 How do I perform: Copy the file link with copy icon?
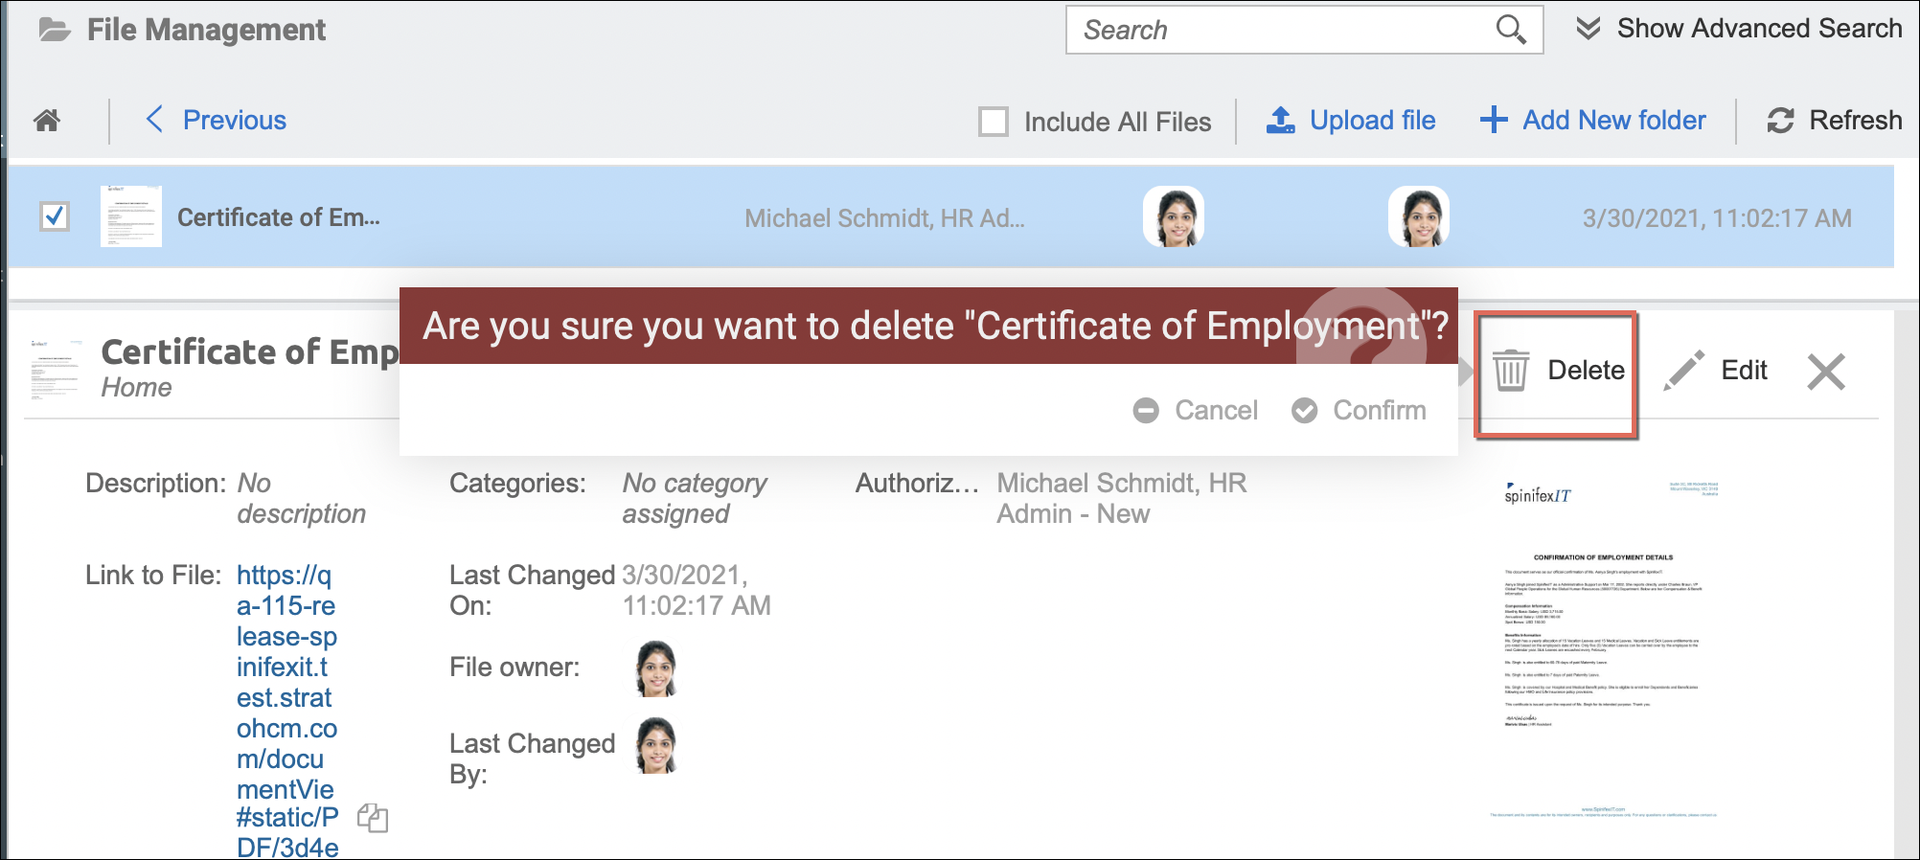point(373,818)
